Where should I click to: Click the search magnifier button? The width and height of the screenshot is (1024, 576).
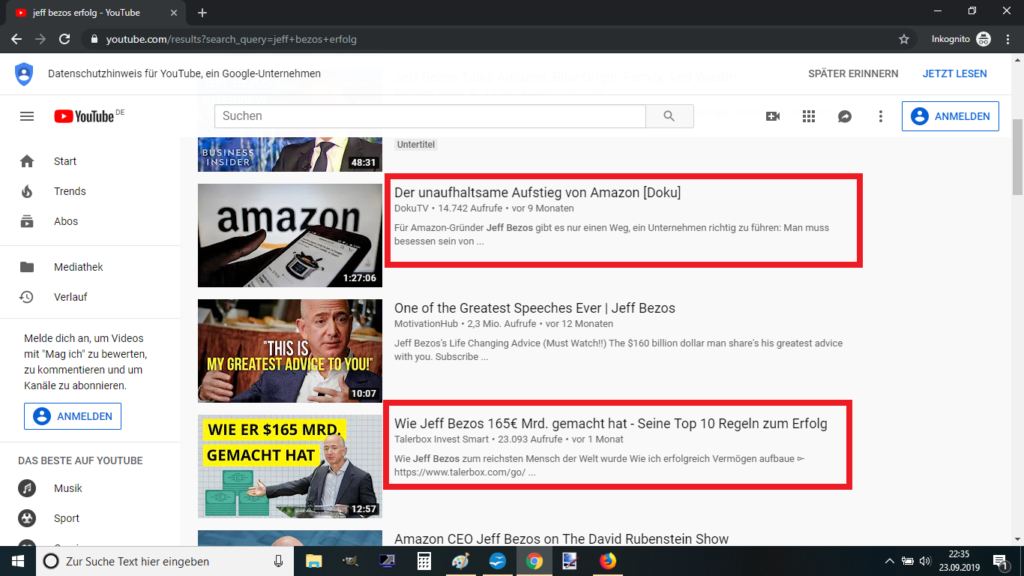[x=669, y=116]
